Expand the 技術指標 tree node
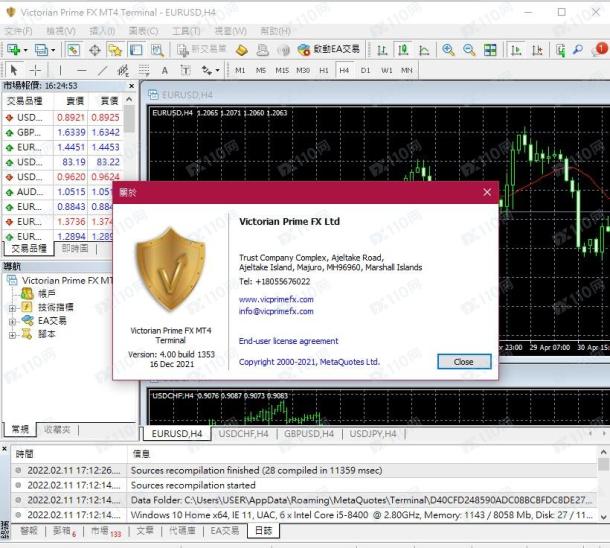Screen dimensions: 610x548 click(x=12, y=308)
